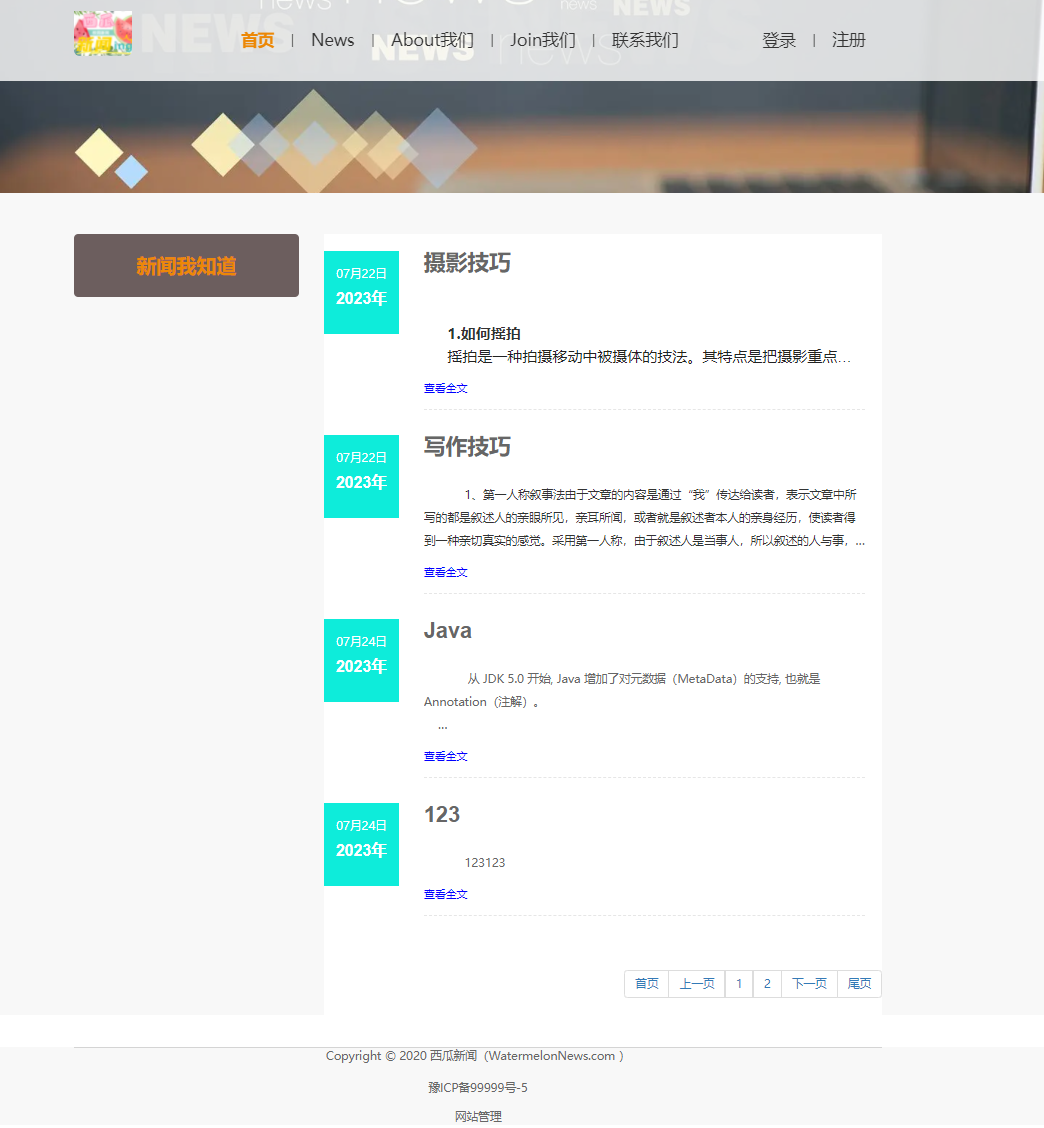Click the 123123 article summary text

[x=485, y=863]
